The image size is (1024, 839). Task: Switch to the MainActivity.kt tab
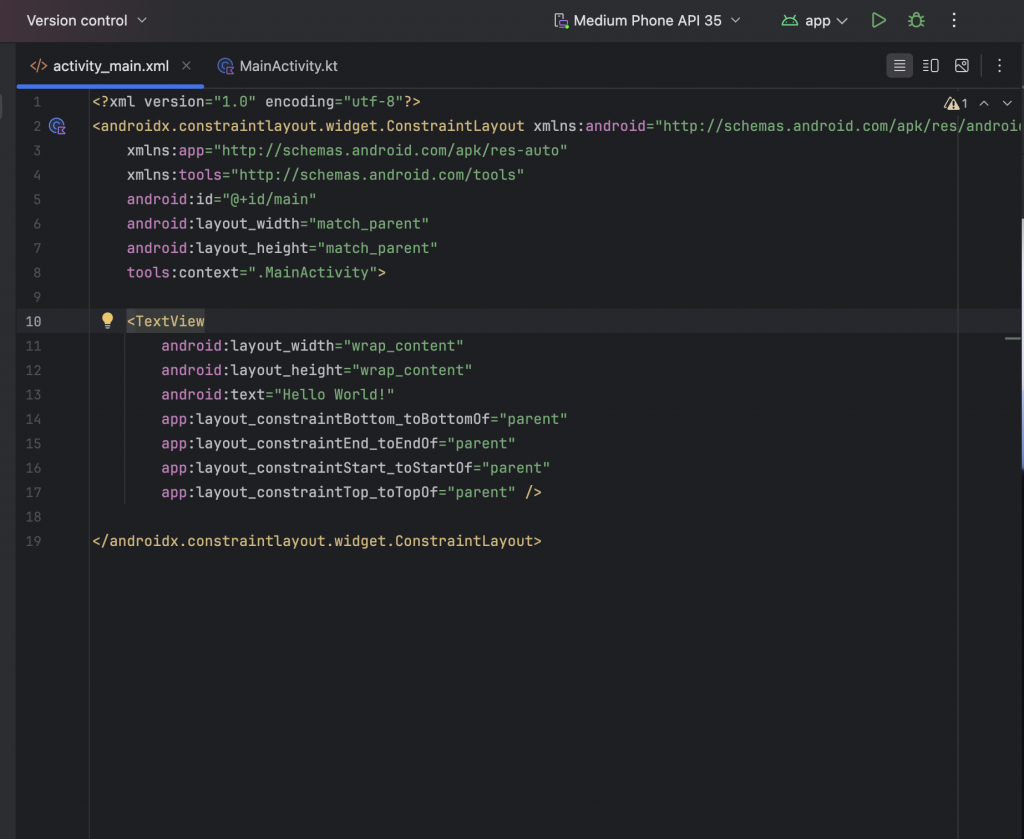coord(277,66)
